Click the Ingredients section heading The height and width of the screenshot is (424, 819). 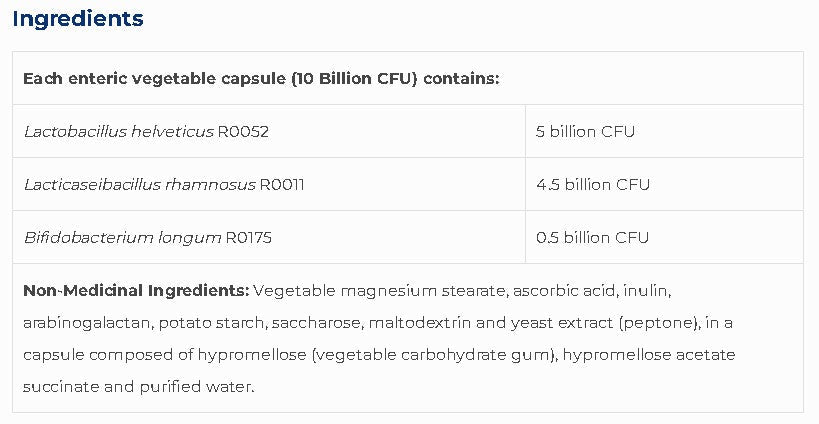pos(78,19)
